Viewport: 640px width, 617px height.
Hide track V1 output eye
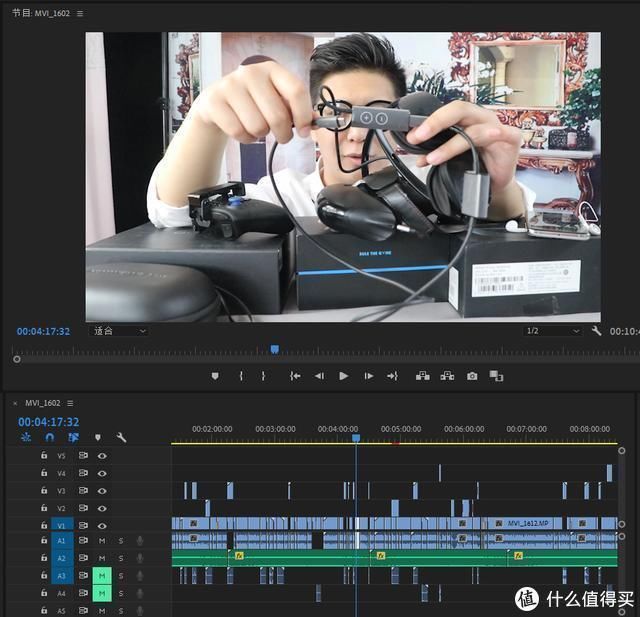click(x=102, y=526)
